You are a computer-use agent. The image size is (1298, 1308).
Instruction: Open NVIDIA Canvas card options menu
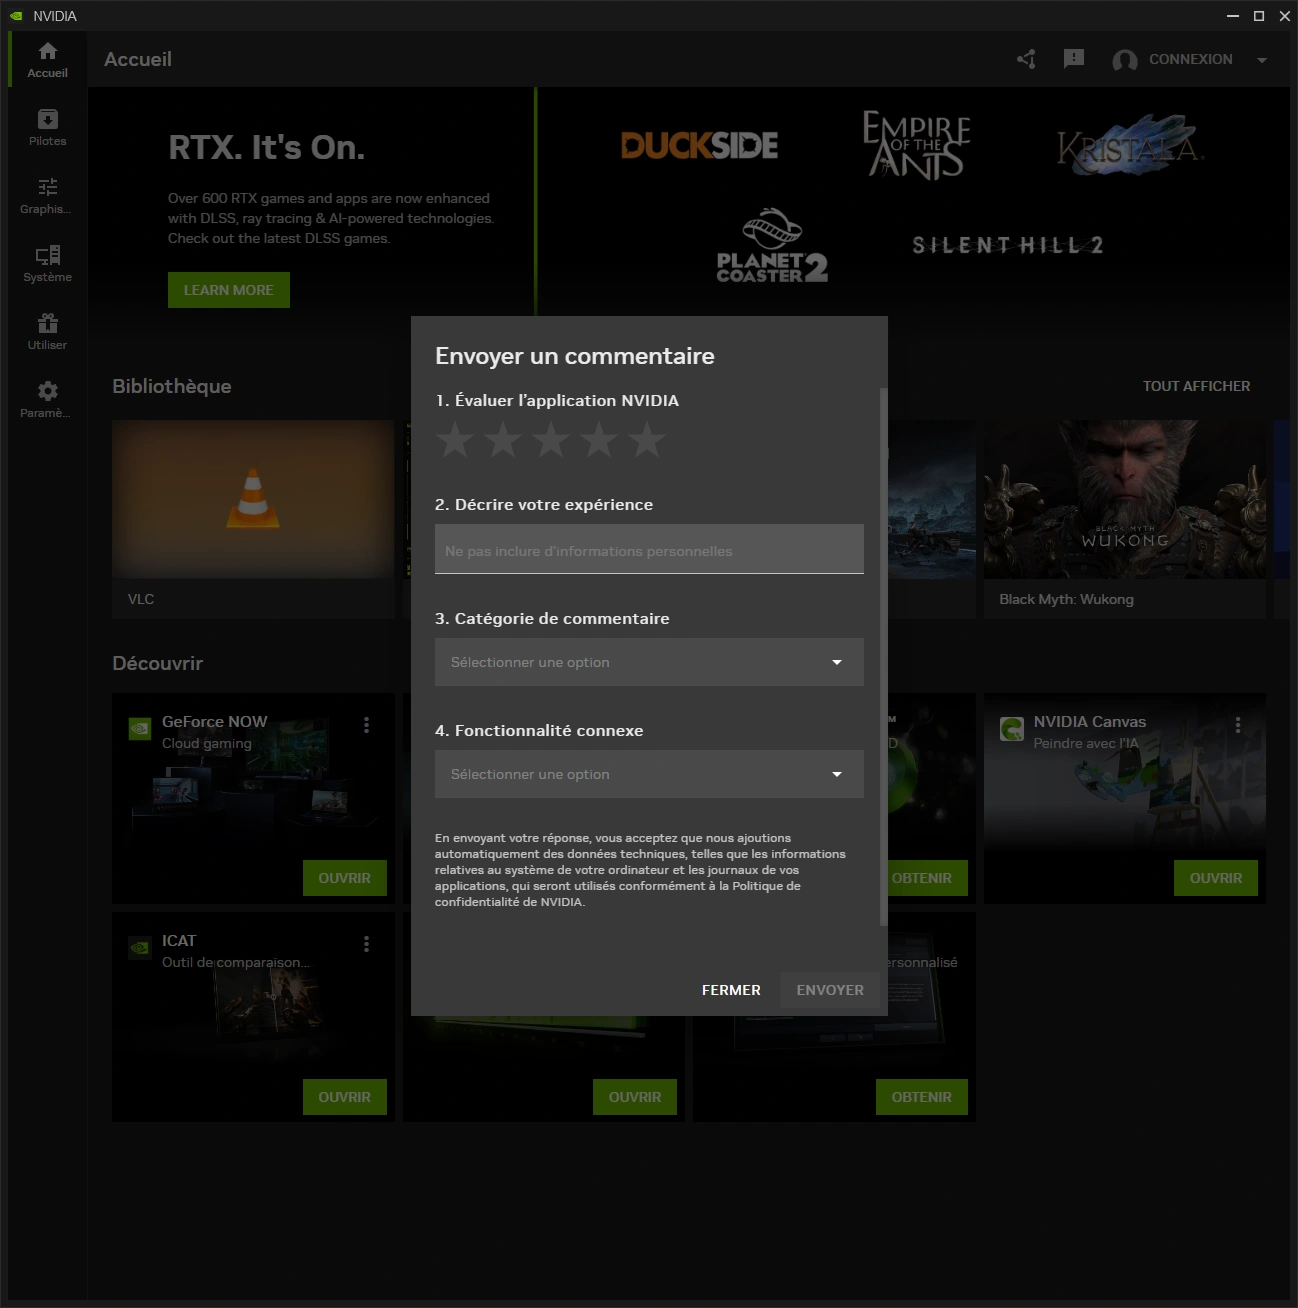point(1238,725)
